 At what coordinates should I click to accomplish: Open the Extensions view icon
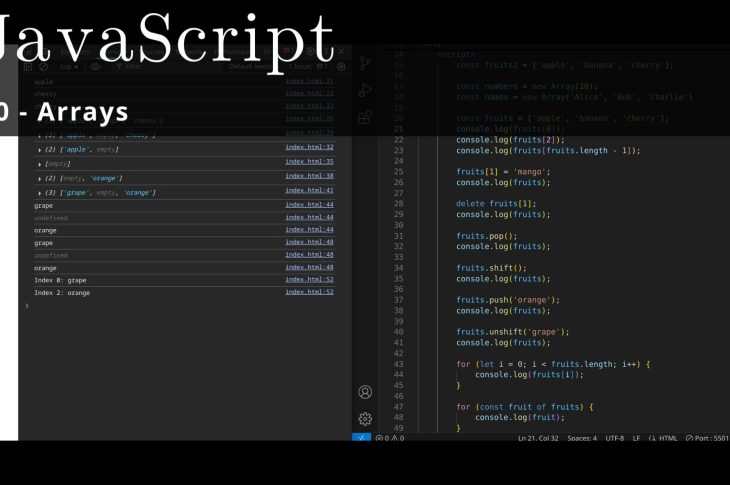point(365,117)
